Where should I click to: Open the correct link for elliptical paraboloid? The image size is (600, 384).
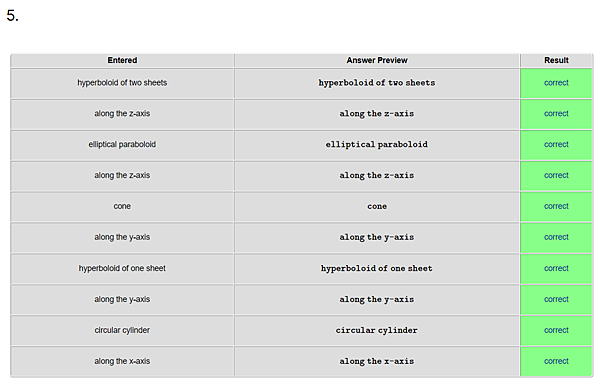point(556,145)
